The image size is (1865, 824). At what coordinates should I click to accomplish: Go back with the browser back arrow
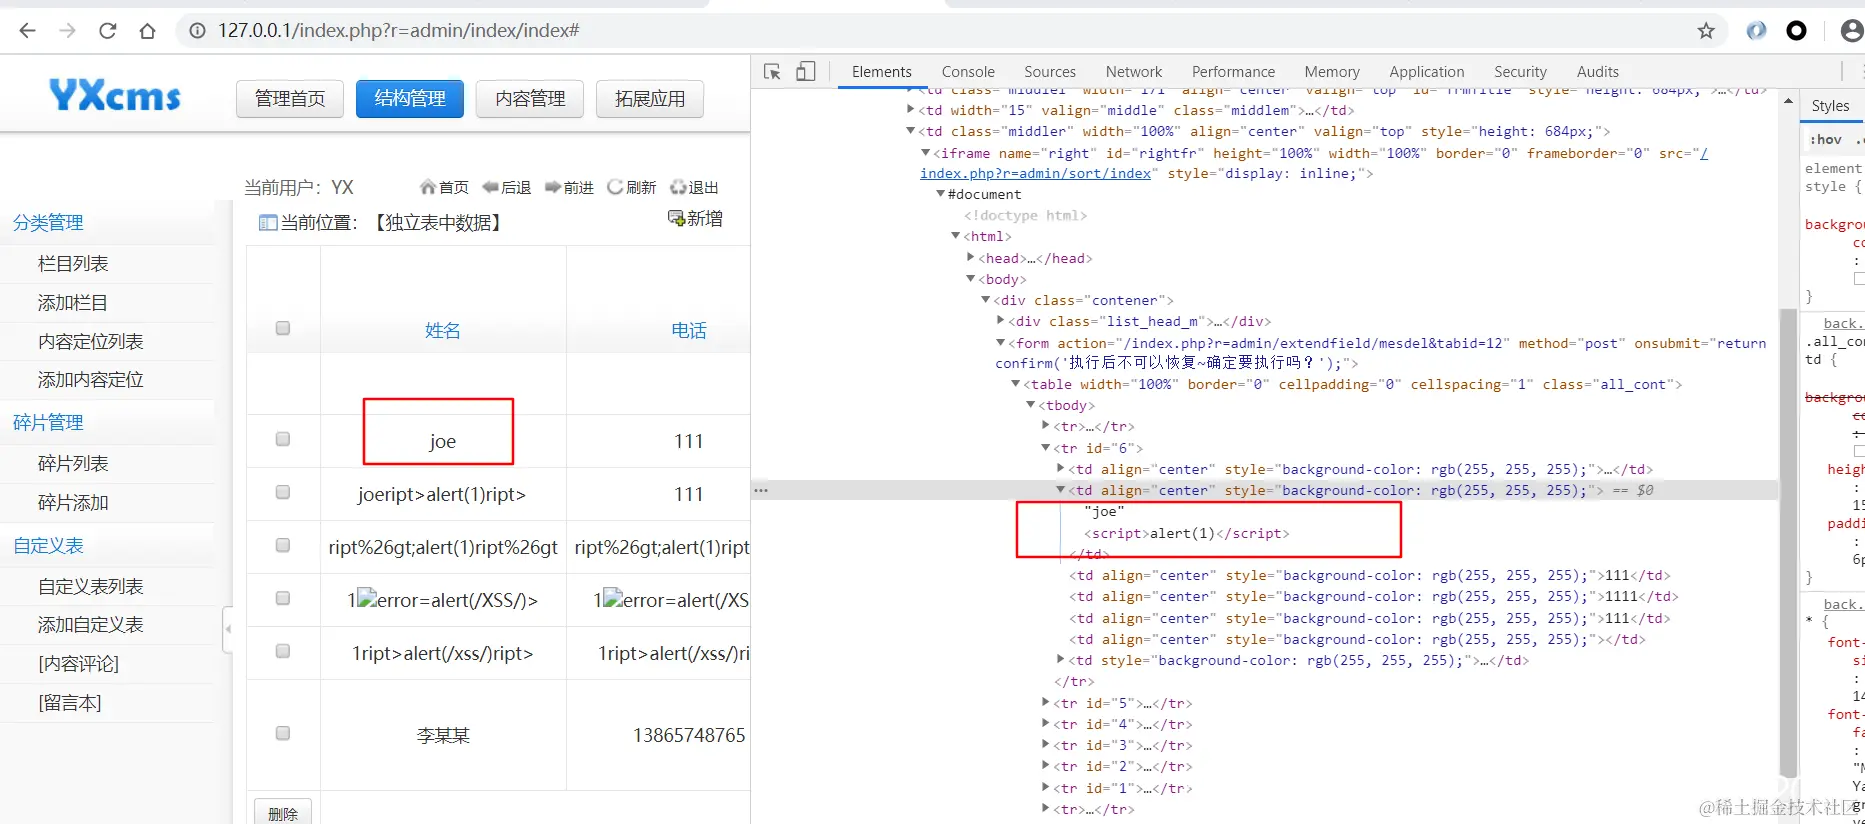click(27, 31)
